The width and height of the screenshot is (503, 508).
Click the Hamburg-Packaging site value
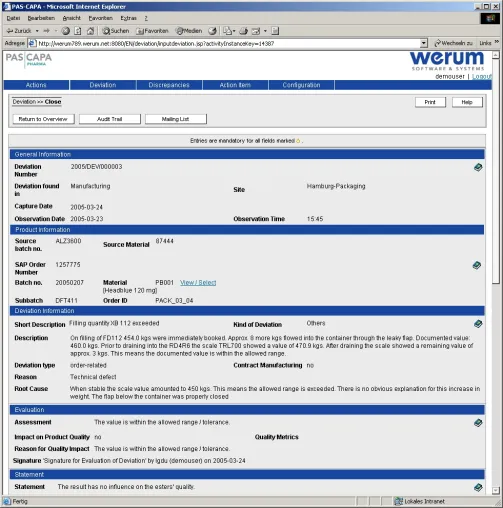[x=336, y=186]
